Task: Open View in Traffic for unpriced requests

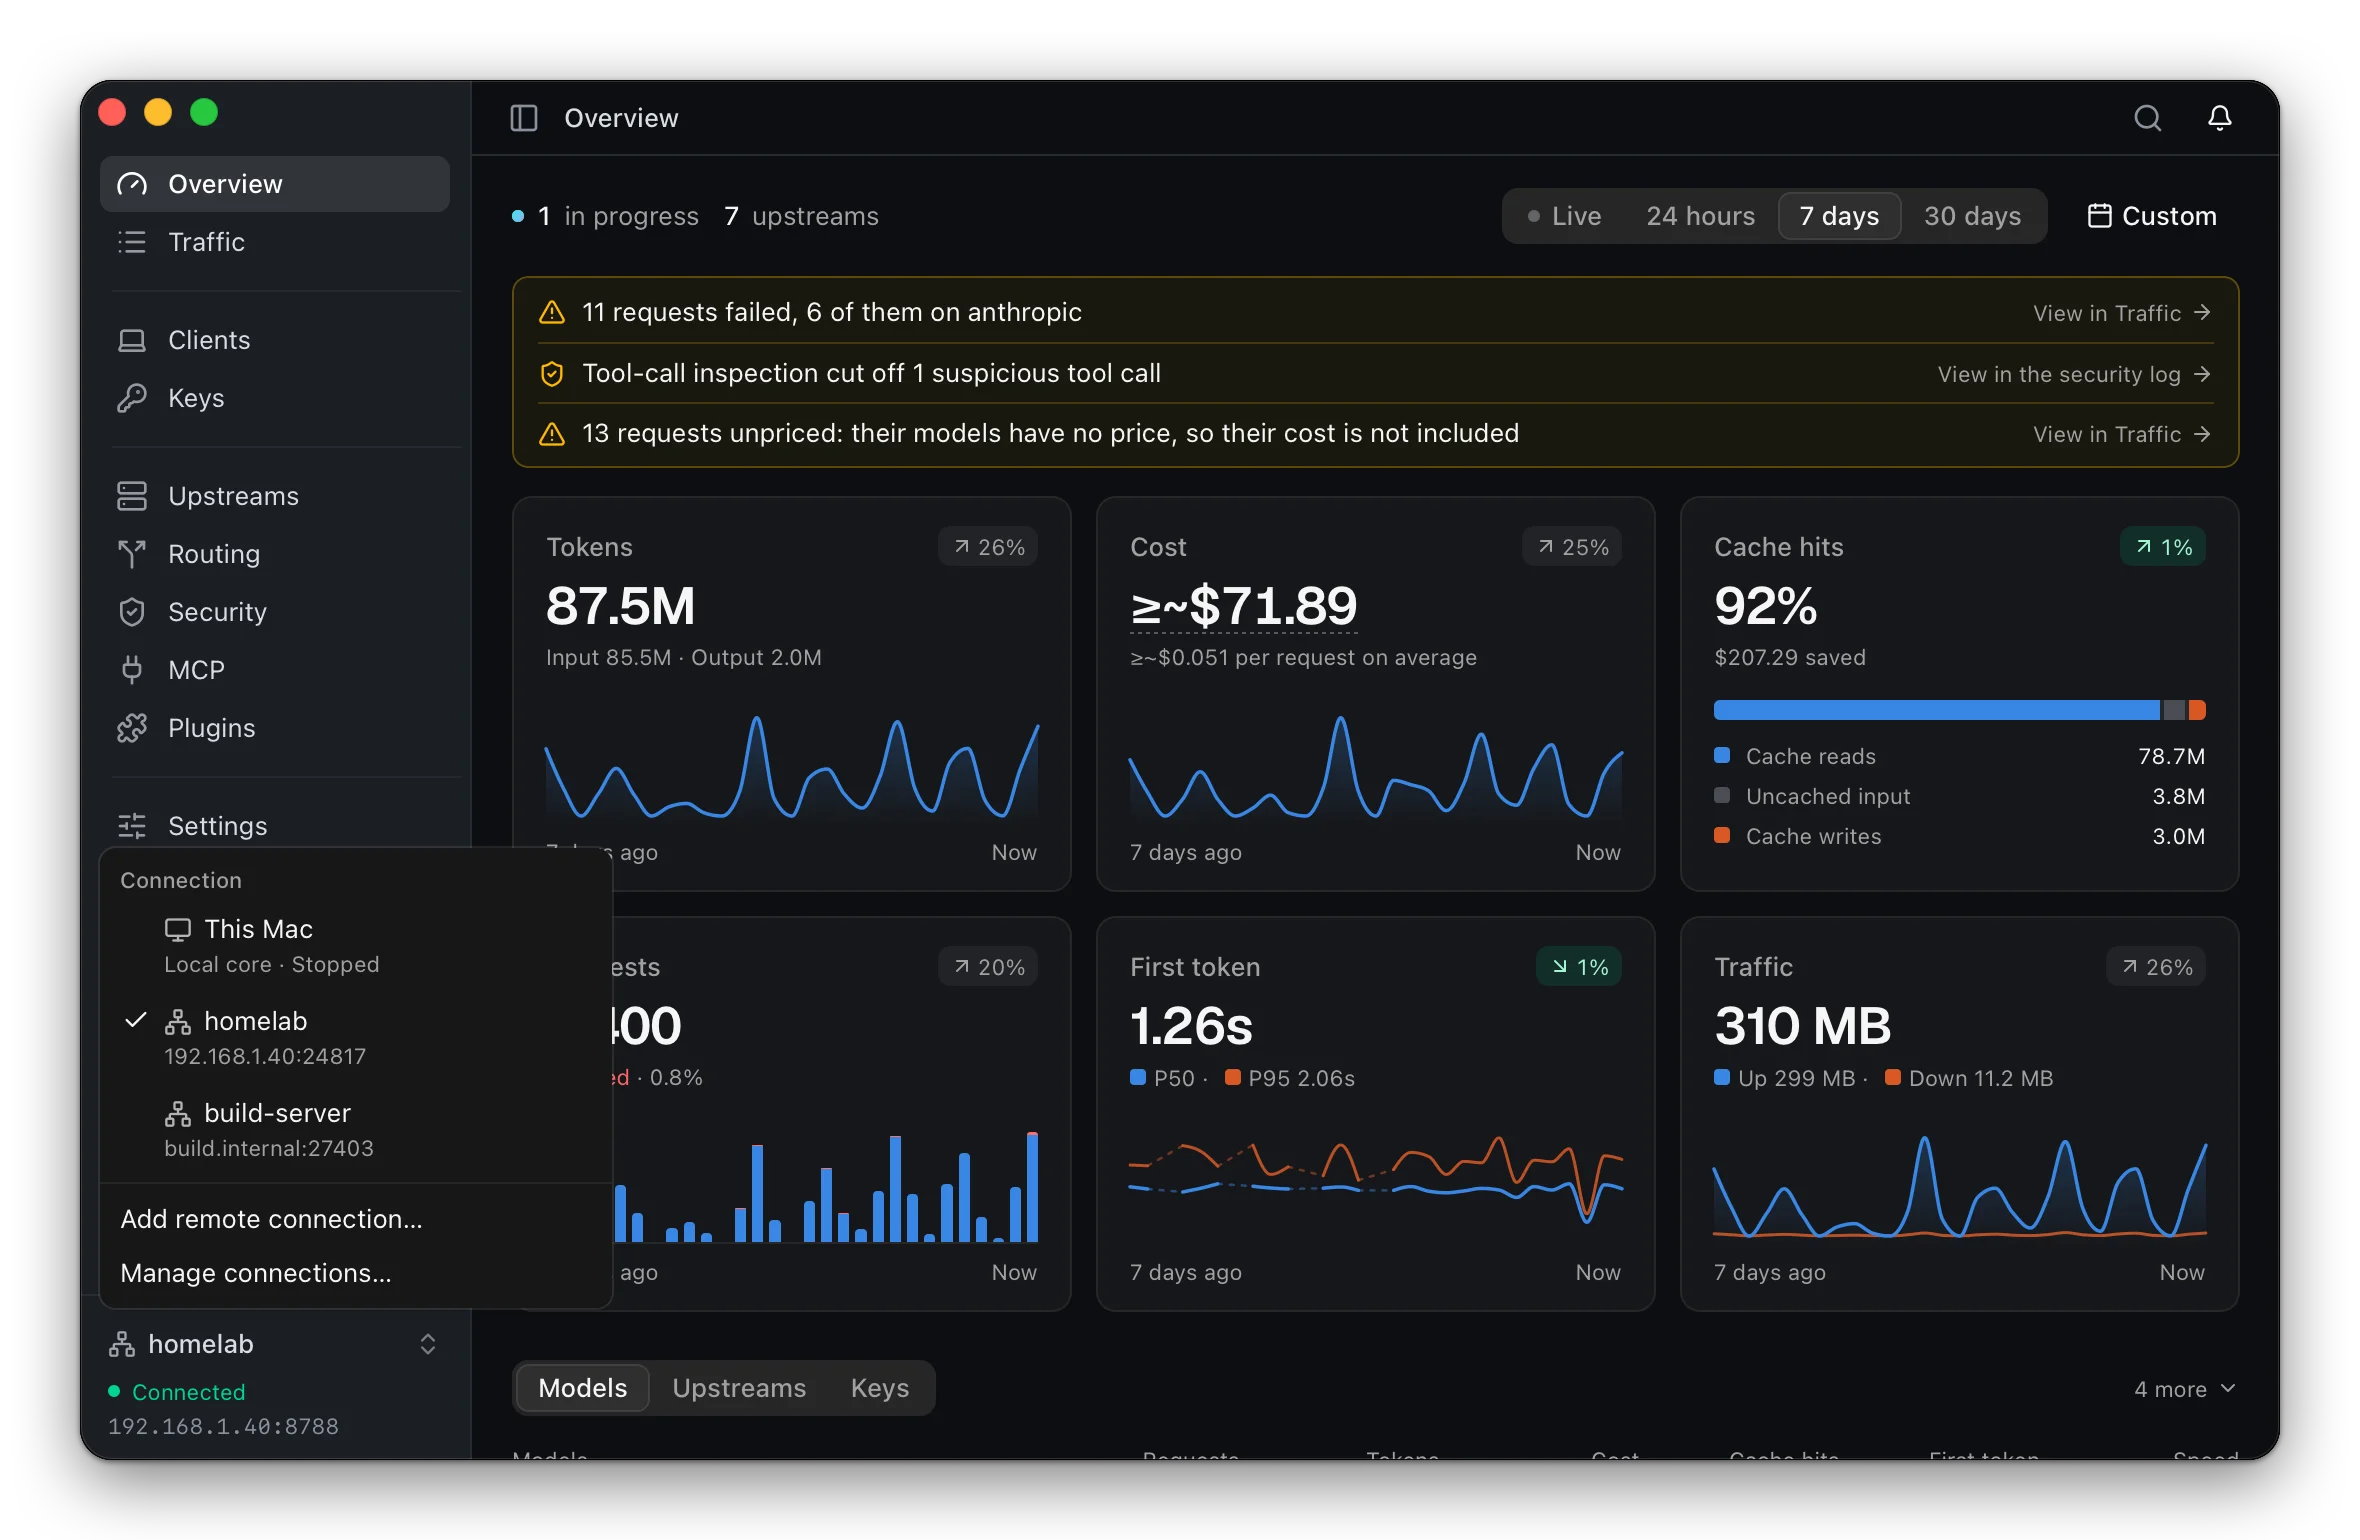Action: pyautogui.click(x=2121, y=434)
